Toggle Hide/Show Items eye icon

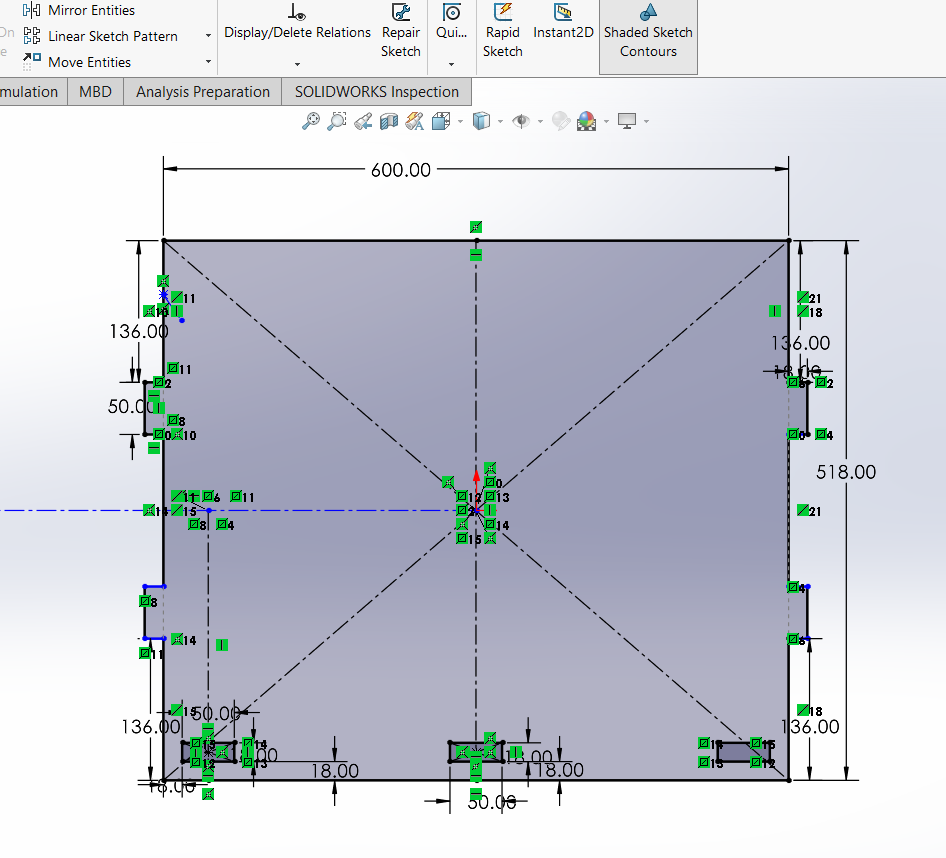[x=520, y=121]
